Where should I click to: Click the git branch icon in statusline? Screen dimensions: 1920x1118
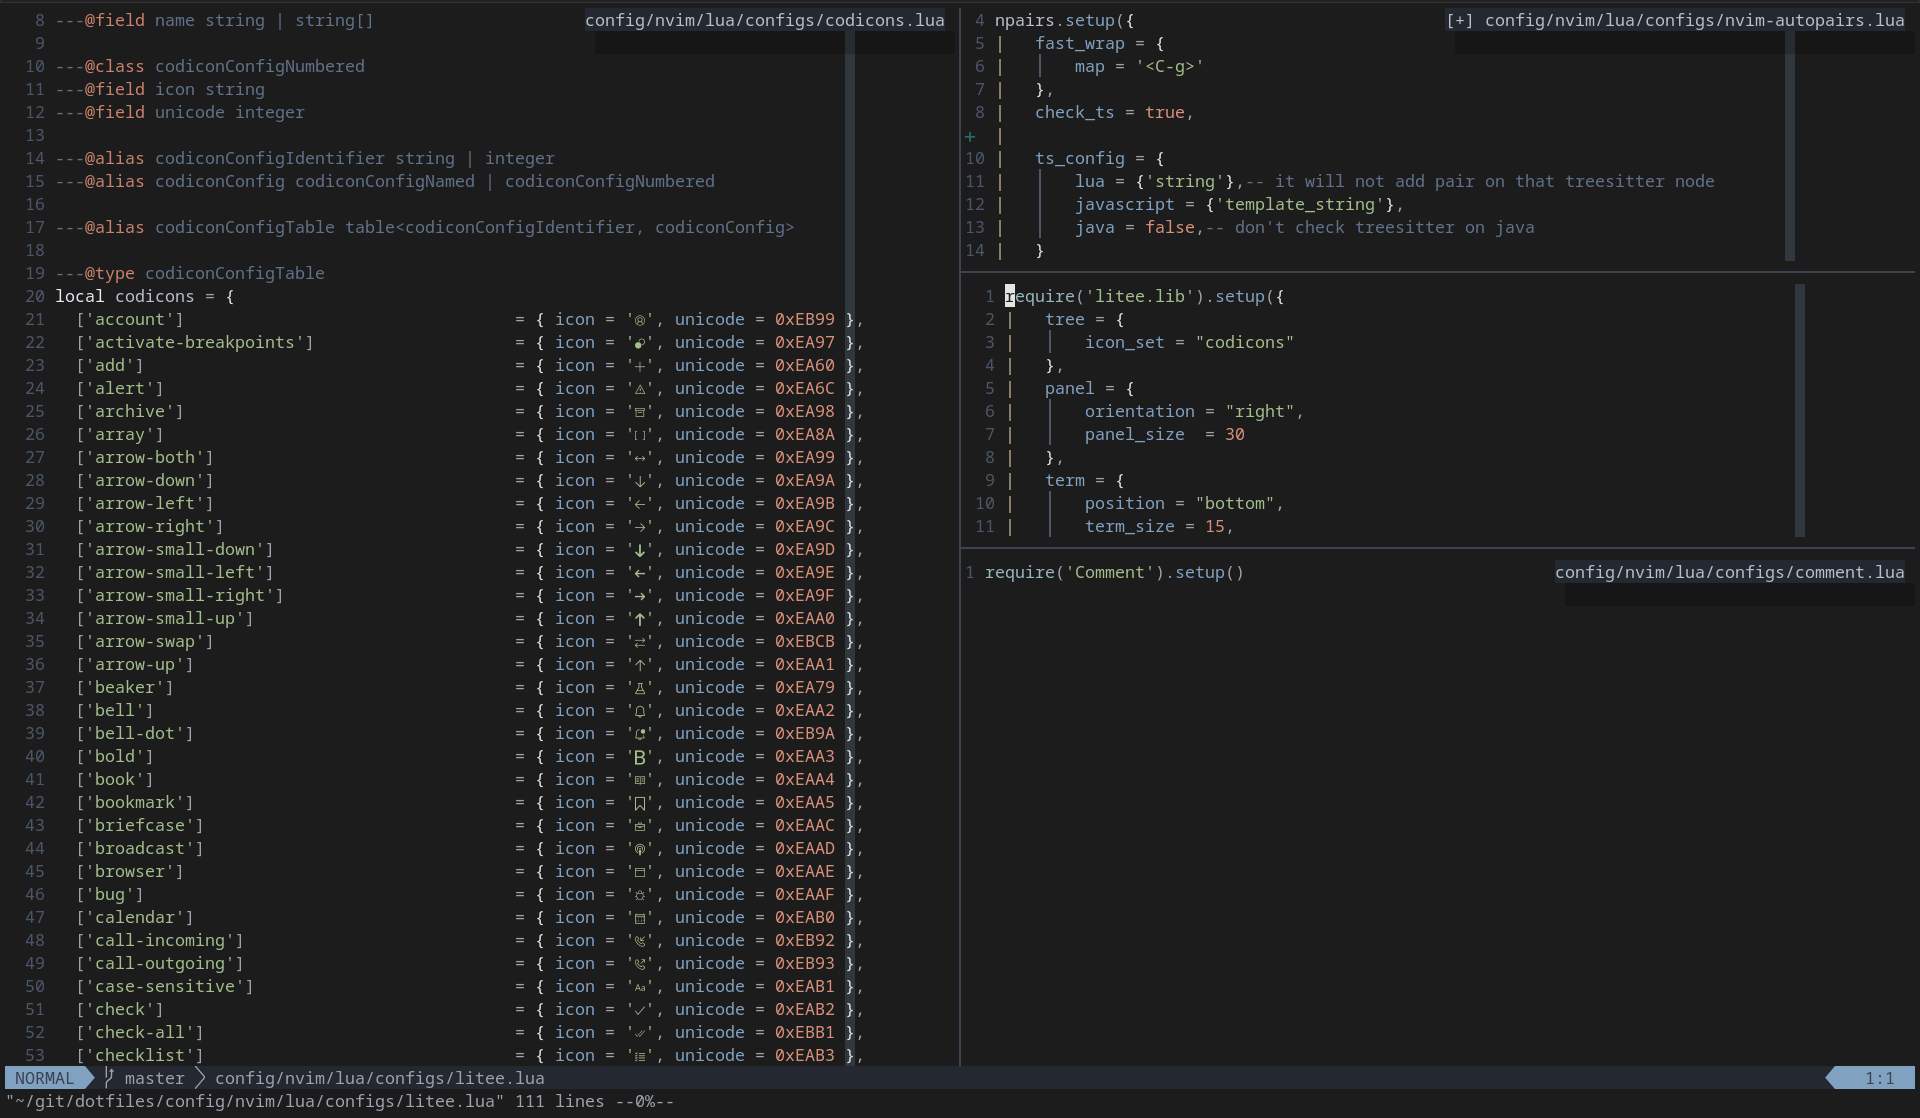[110, 1078]
